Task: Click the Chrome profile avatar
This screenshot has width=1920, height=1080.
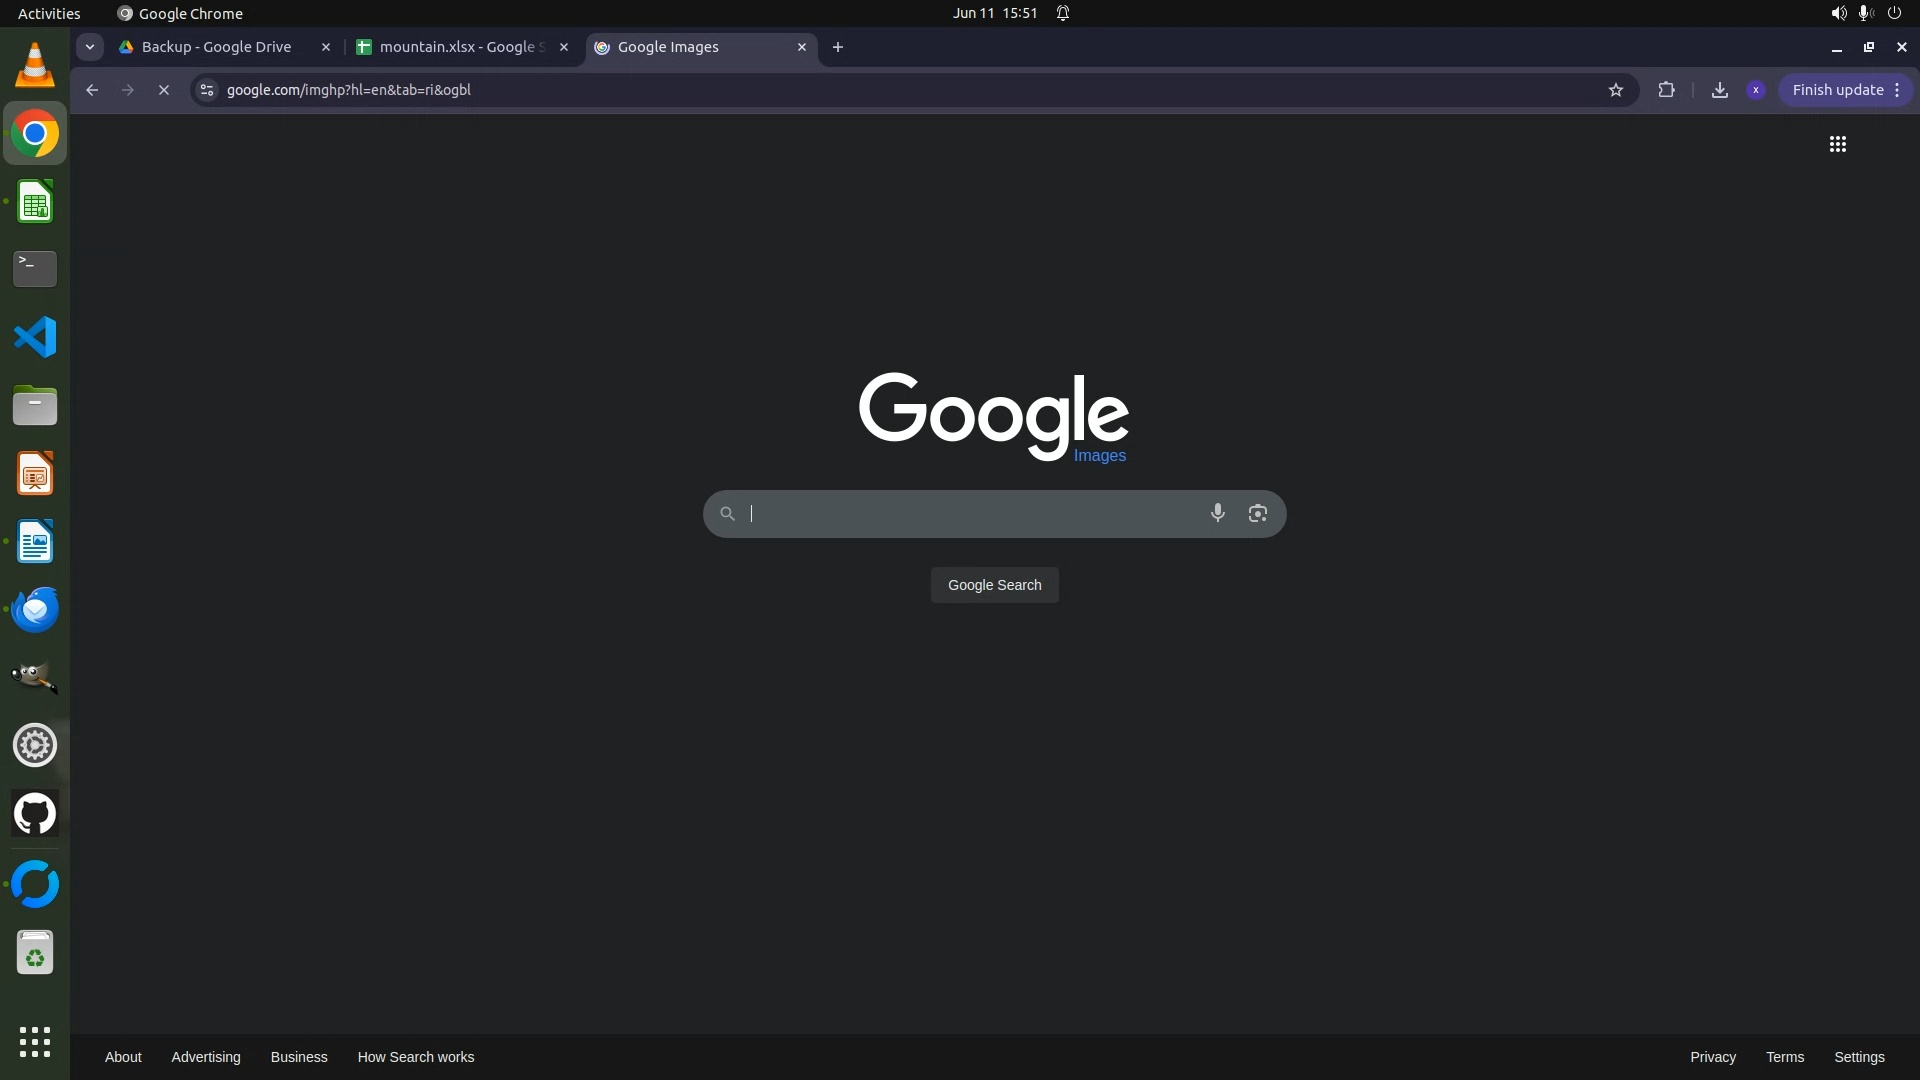Action: (x=1755, y=90)
